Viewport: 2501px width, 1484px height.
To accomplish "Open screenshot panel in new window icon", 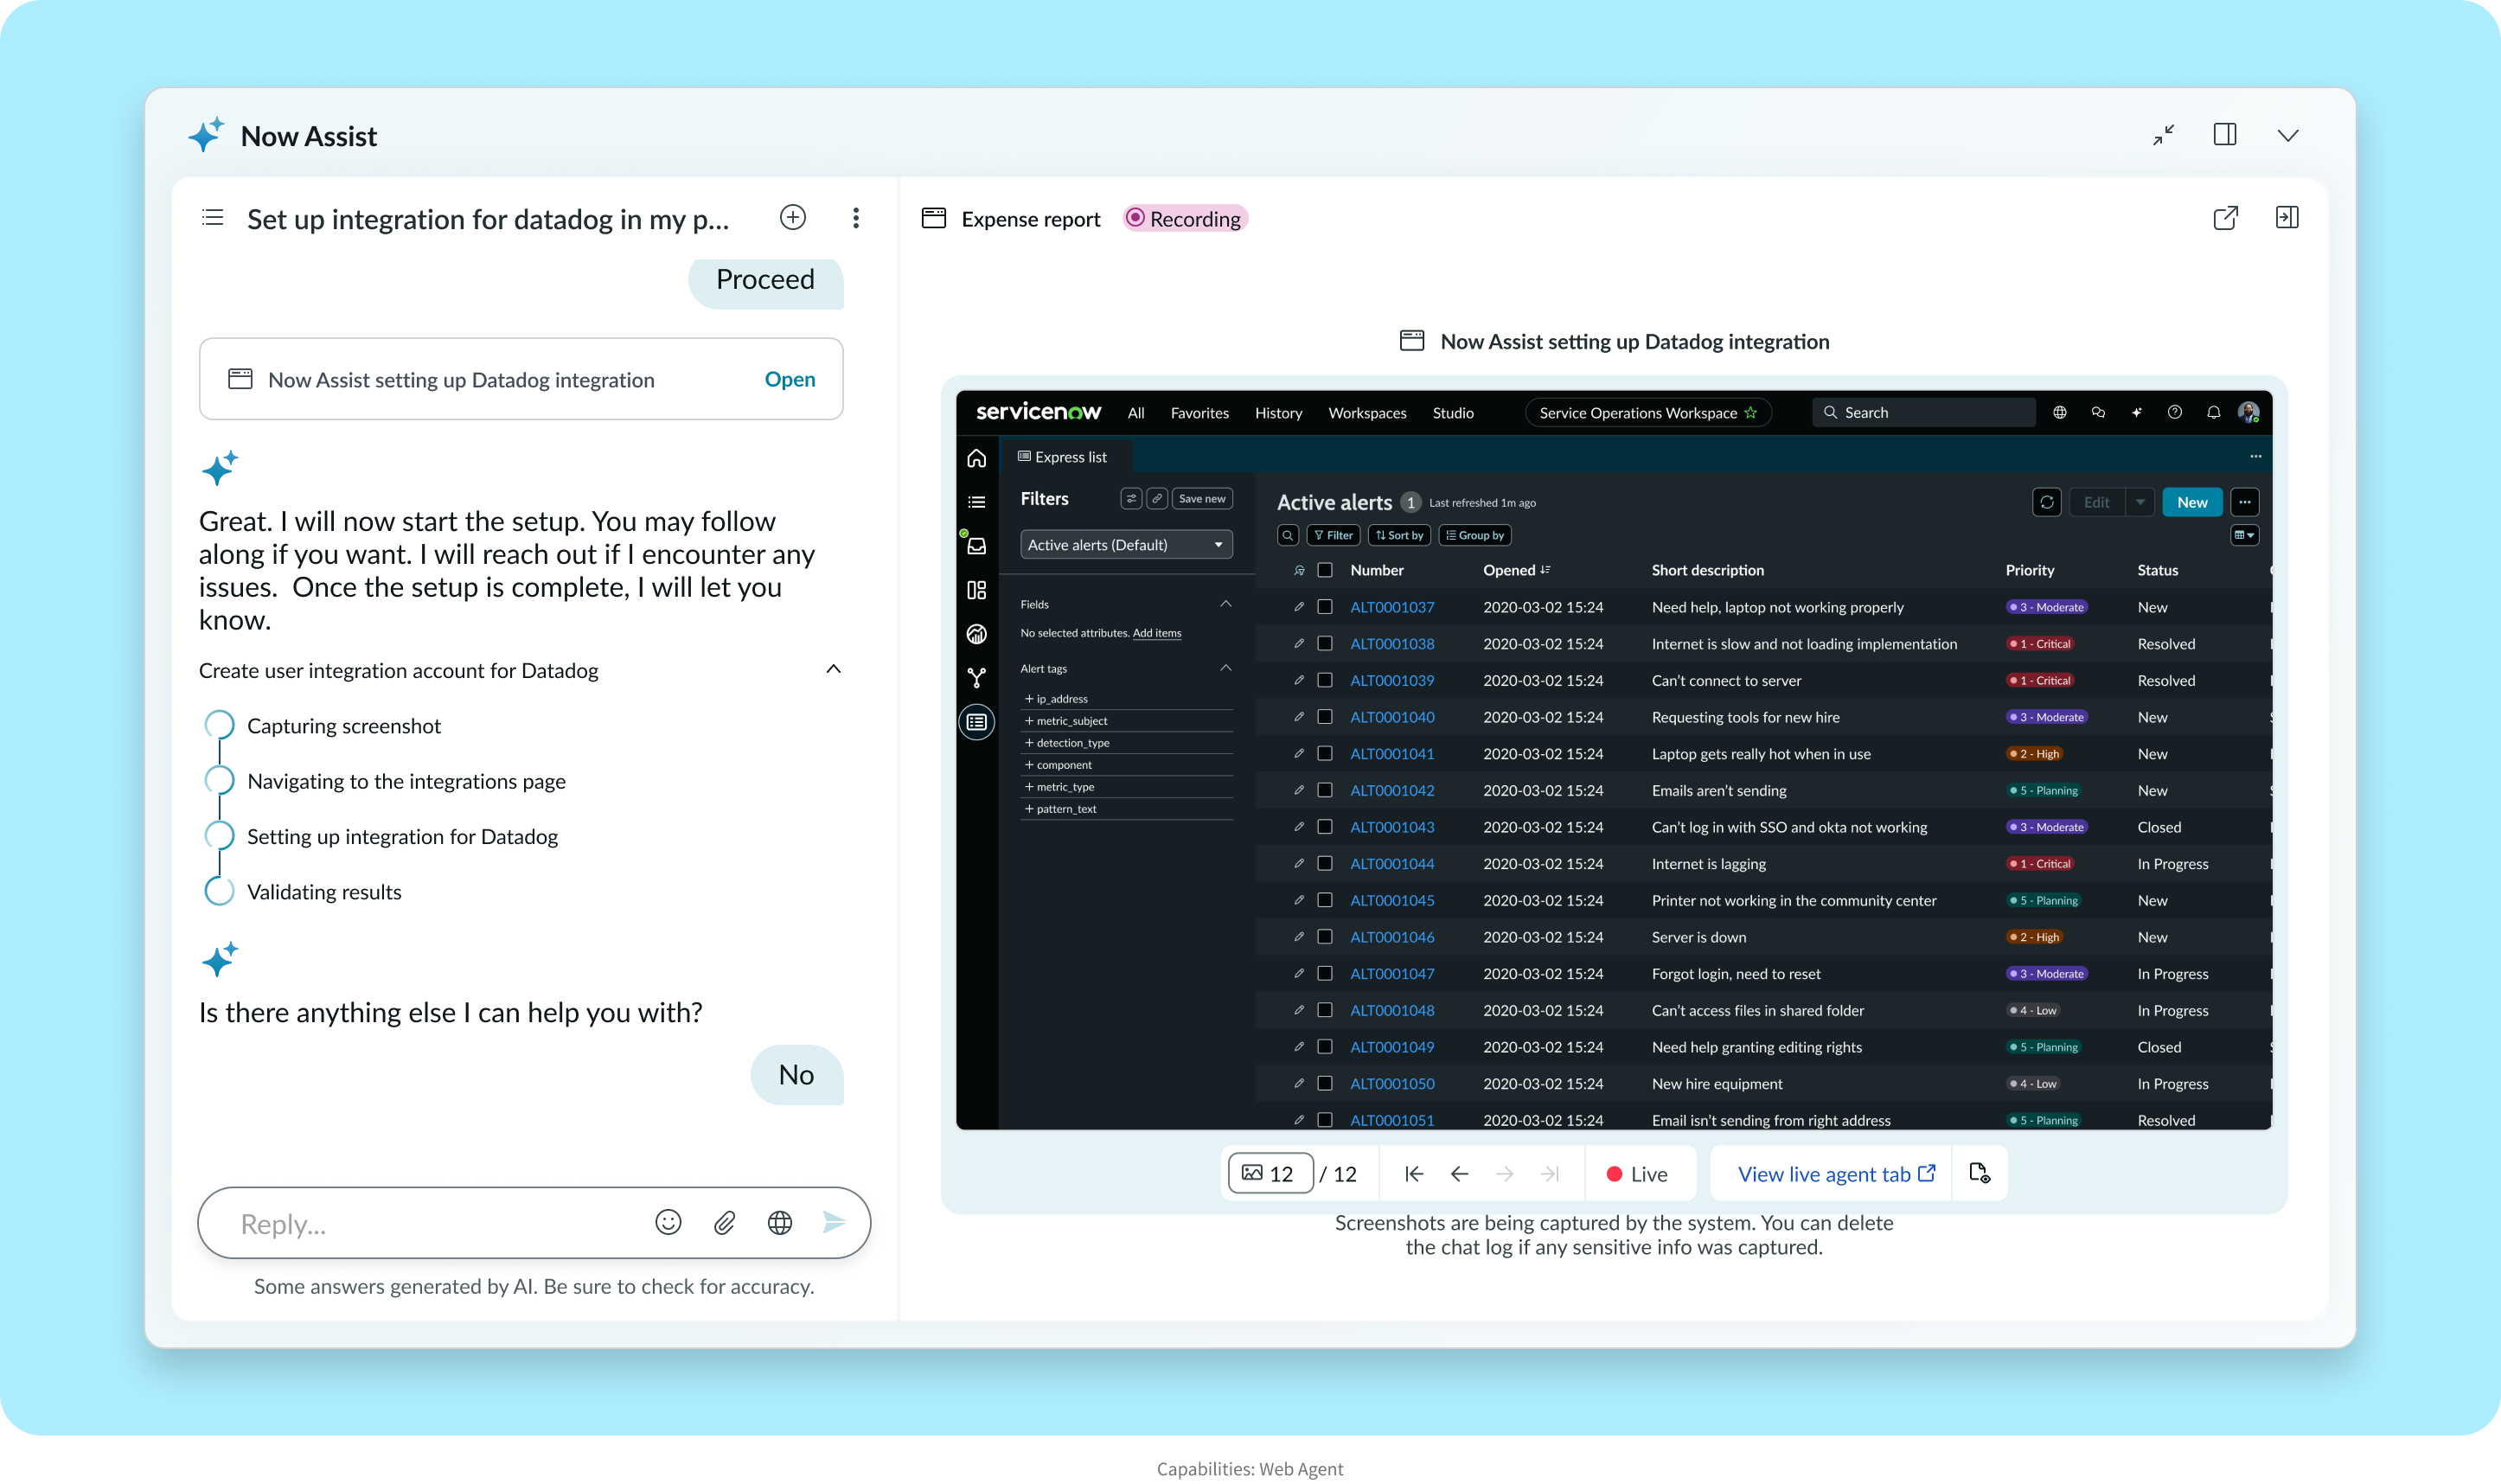I will pos(2225,218).
